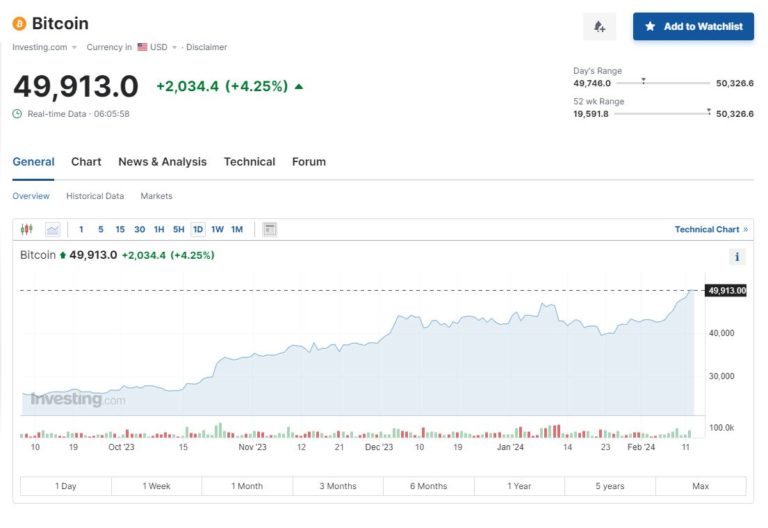Open the Historical Data sub-tab
This screenshot has height=528, width=768.
click(95, 196)
